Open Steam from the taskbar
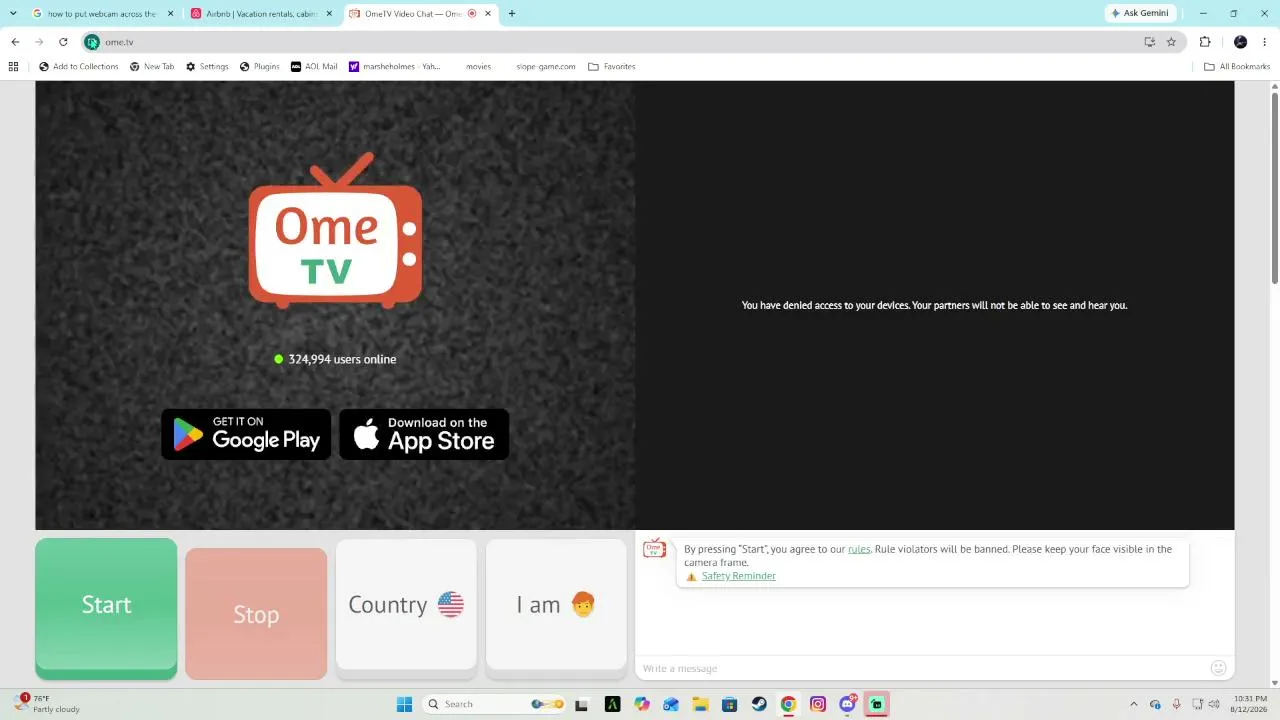The width and height of the screenshot is (1280, 720). click(759, 704)
